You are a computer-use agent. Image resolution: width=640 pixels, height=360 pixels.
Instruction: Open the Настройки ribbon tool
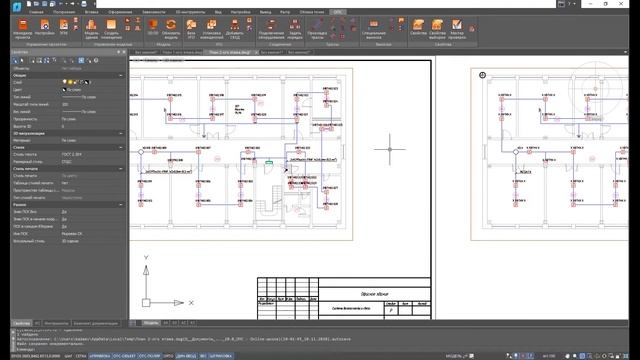44,28
